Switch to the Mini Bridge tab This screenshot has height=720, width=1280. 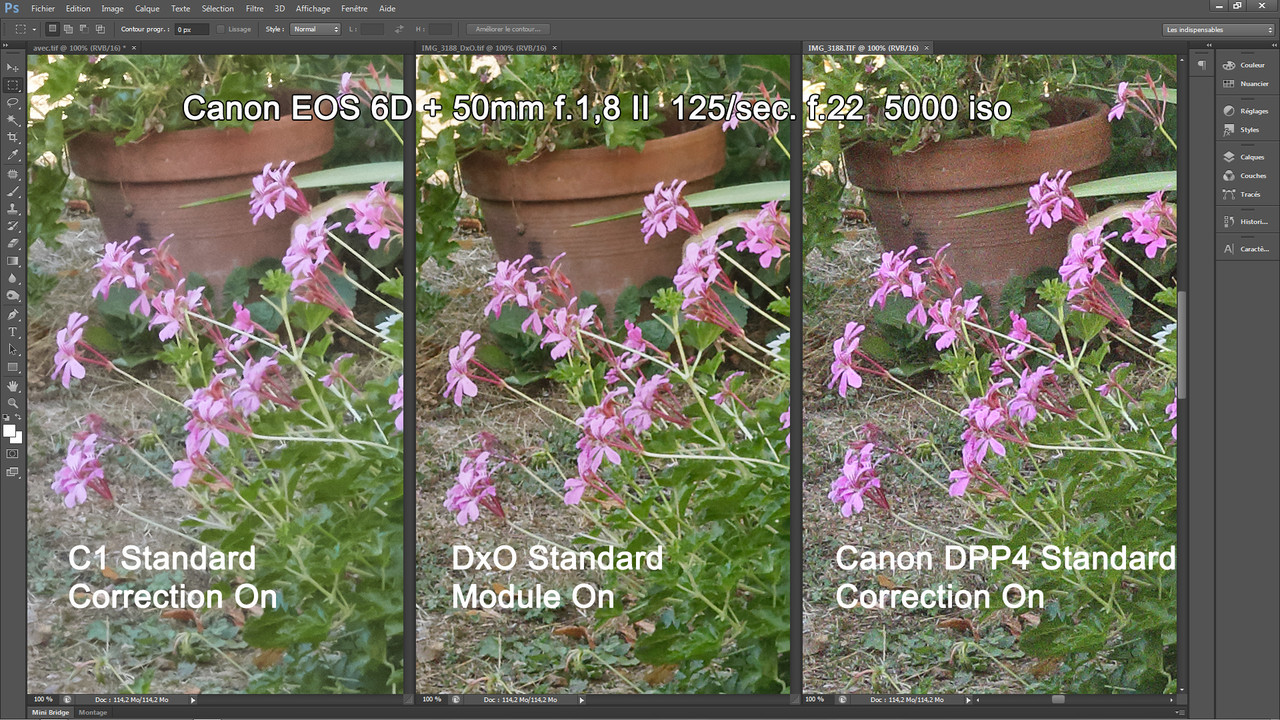[51, 713]
